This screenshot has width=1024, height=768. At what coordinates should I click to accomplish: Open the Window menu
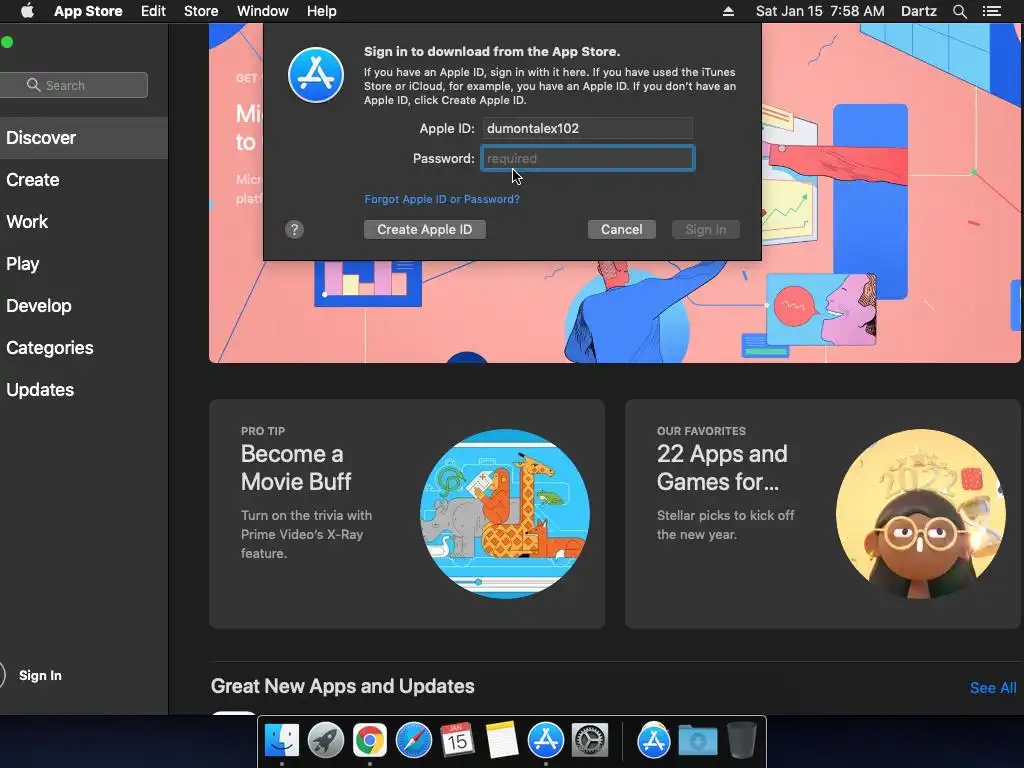(x=263, y=11)
